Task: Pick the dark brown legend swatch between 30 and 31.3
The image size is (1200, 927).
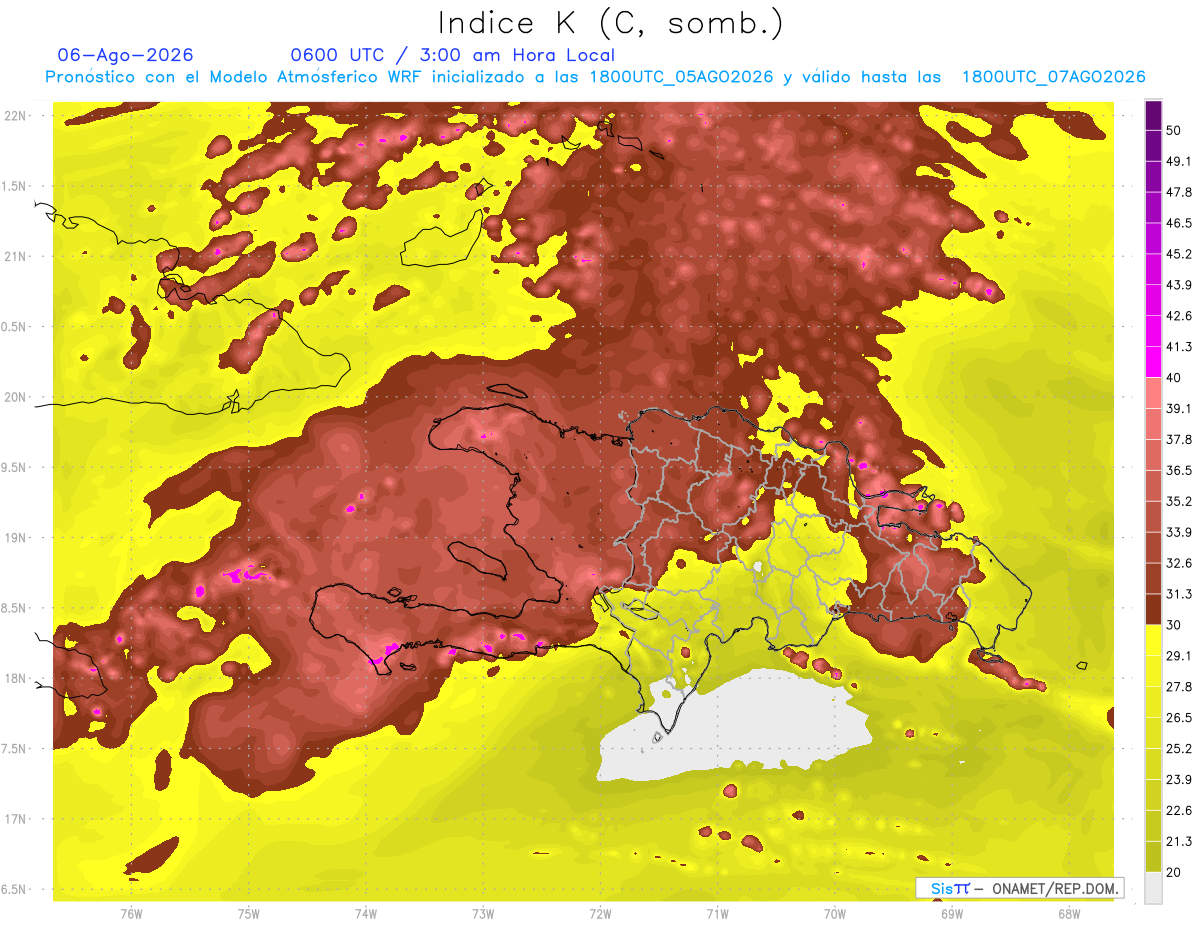Action: pos(1153,609)
